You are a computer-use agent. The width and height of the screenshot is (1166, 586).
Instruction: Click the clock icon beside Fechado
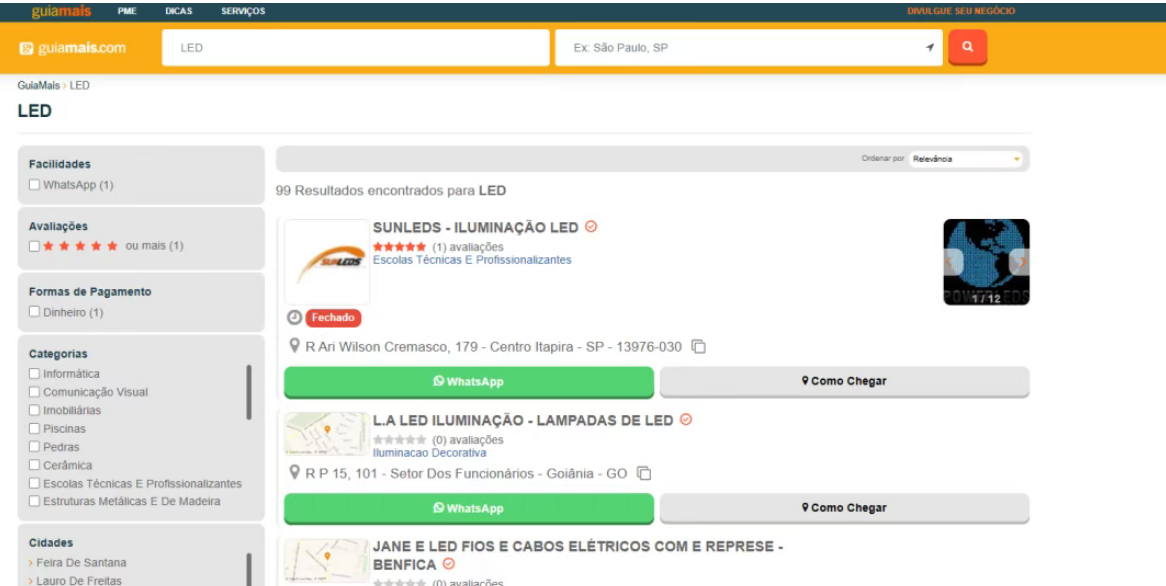(x=294, y=317)
